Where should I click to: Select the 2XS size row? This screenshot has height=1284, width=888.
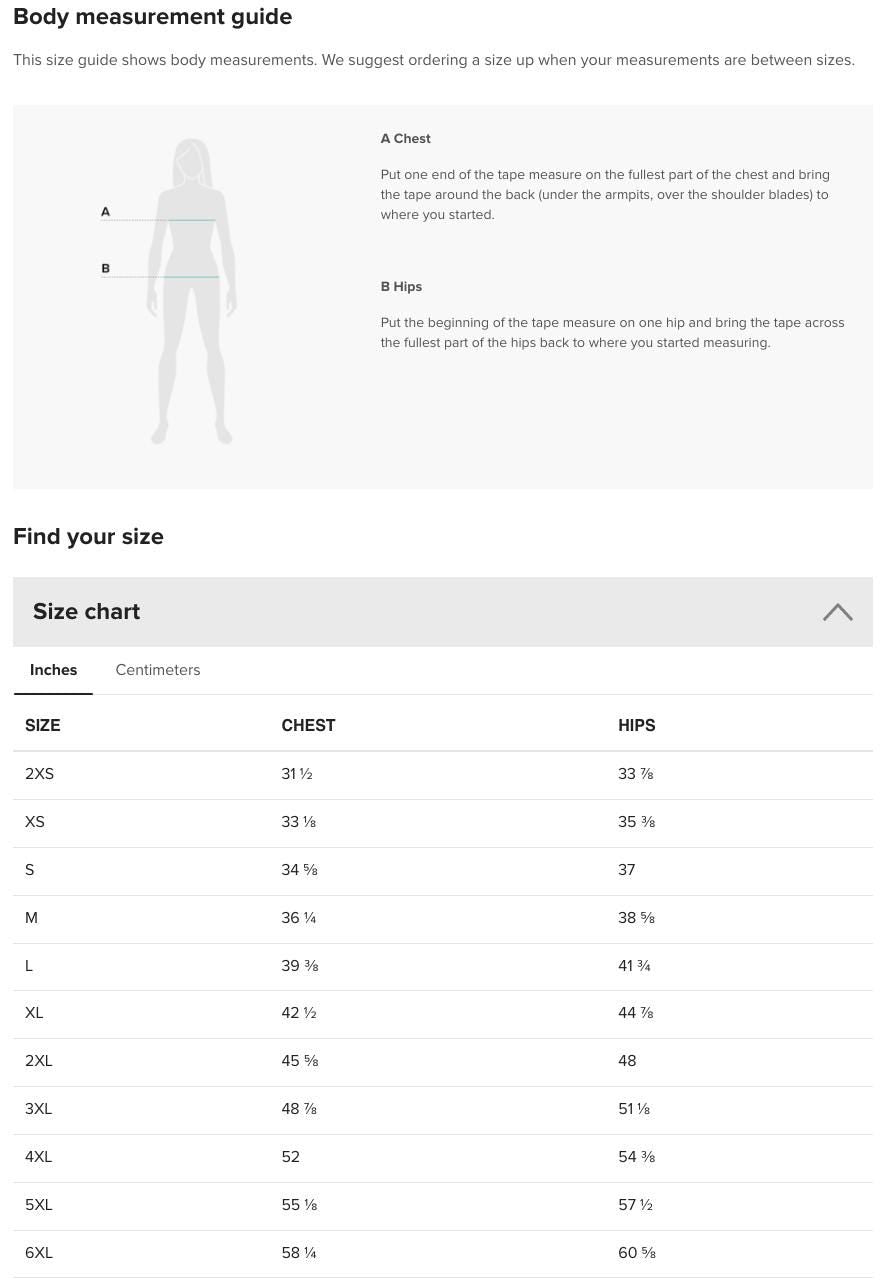[x=443, y=775]
